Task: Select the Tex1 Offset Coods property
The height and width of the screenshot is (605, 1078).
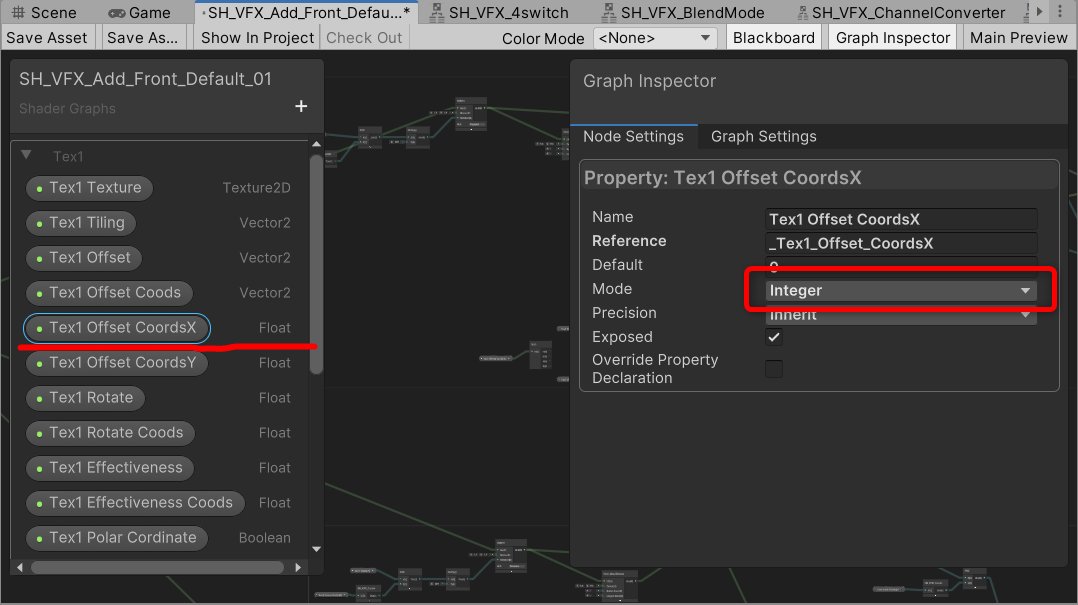Action: tap(109, 293)
